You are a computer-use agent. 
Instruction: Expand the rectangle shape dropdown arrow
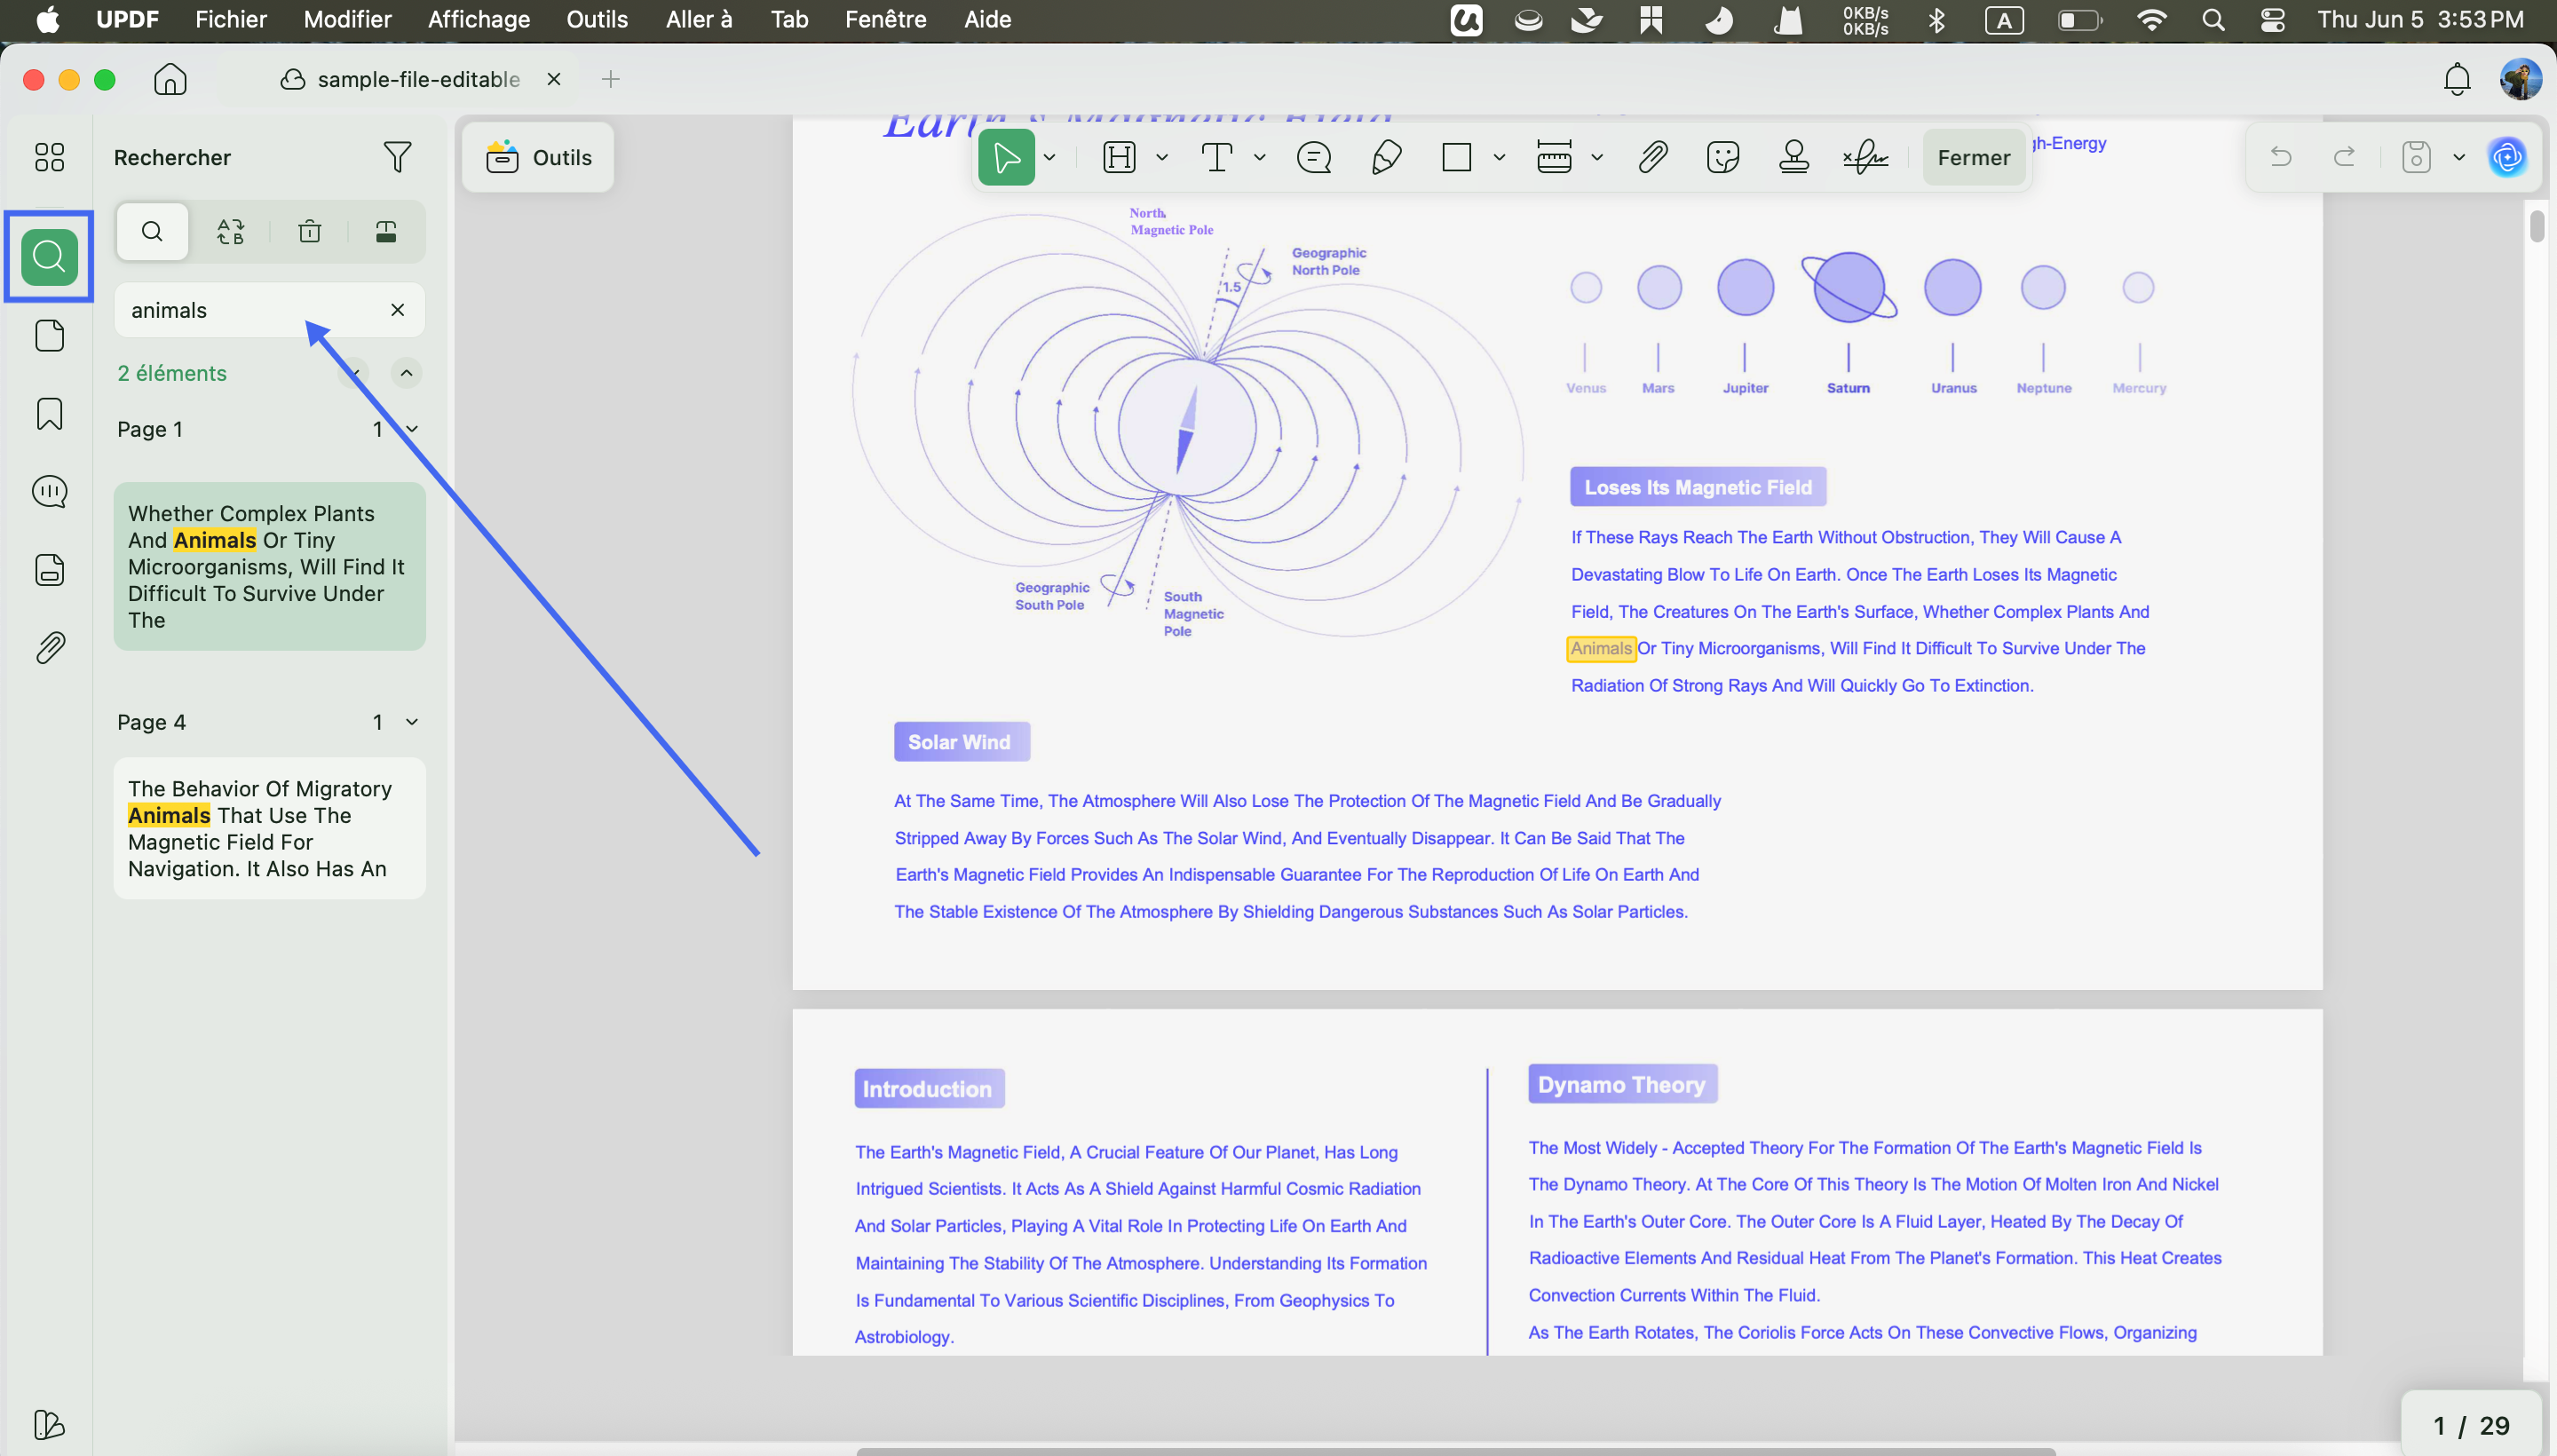[1498, 157]
